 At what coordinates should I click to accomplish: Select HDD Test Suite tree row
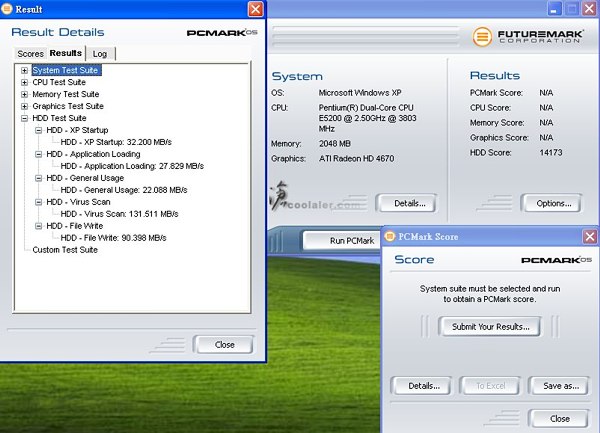point(59,118)
